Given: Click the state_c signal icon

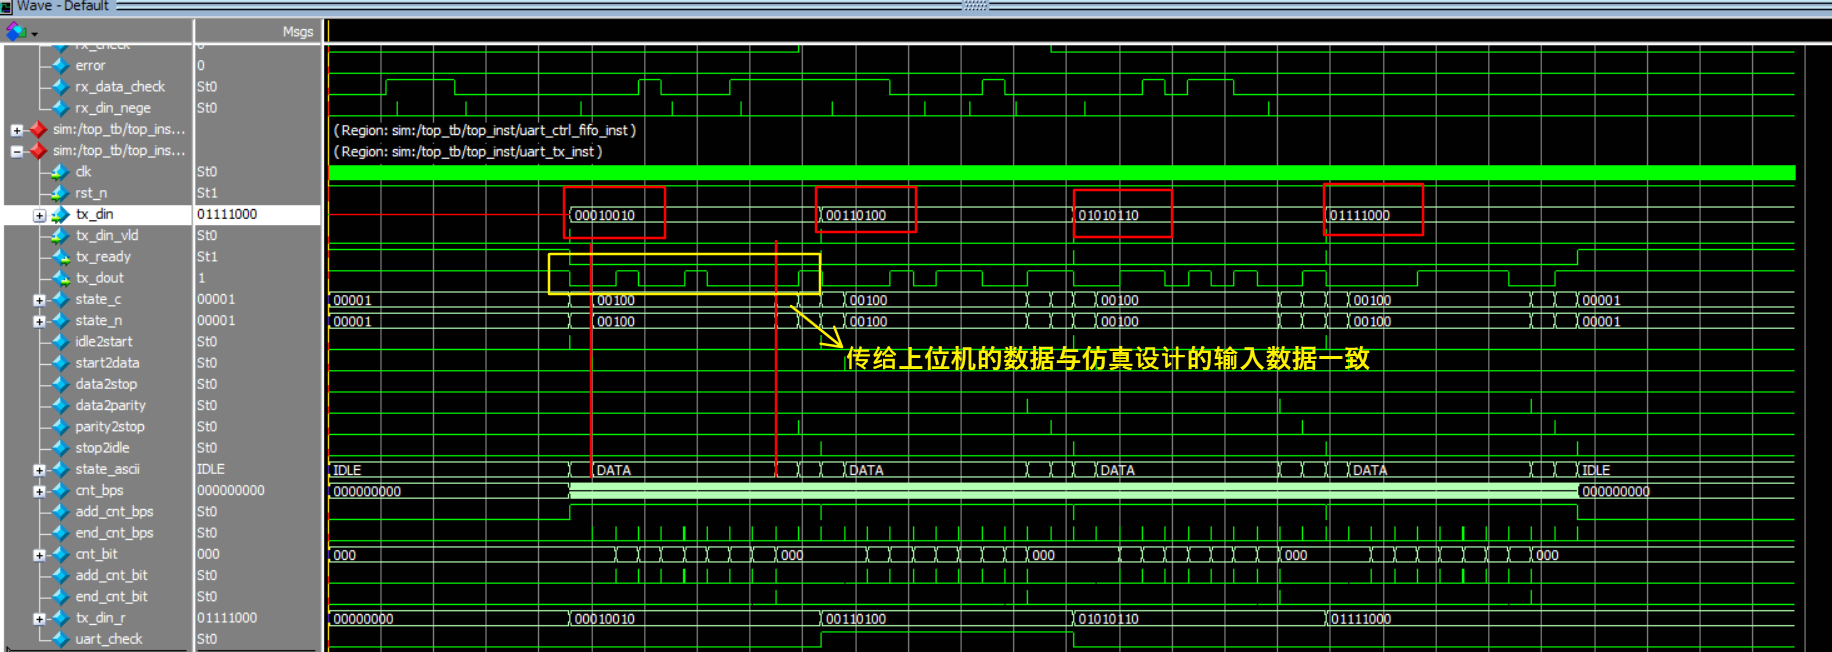Looking at the screenshot, I should tap(60, 299).
